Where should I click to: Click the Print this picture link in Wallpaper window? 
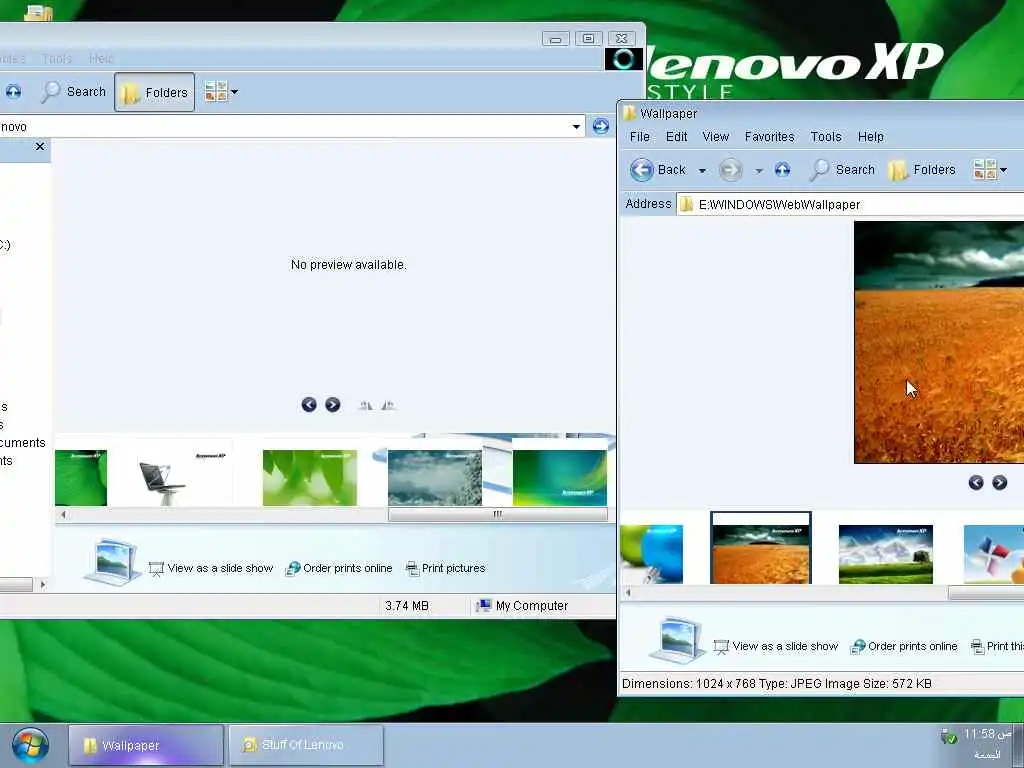(x=997, y=647)
